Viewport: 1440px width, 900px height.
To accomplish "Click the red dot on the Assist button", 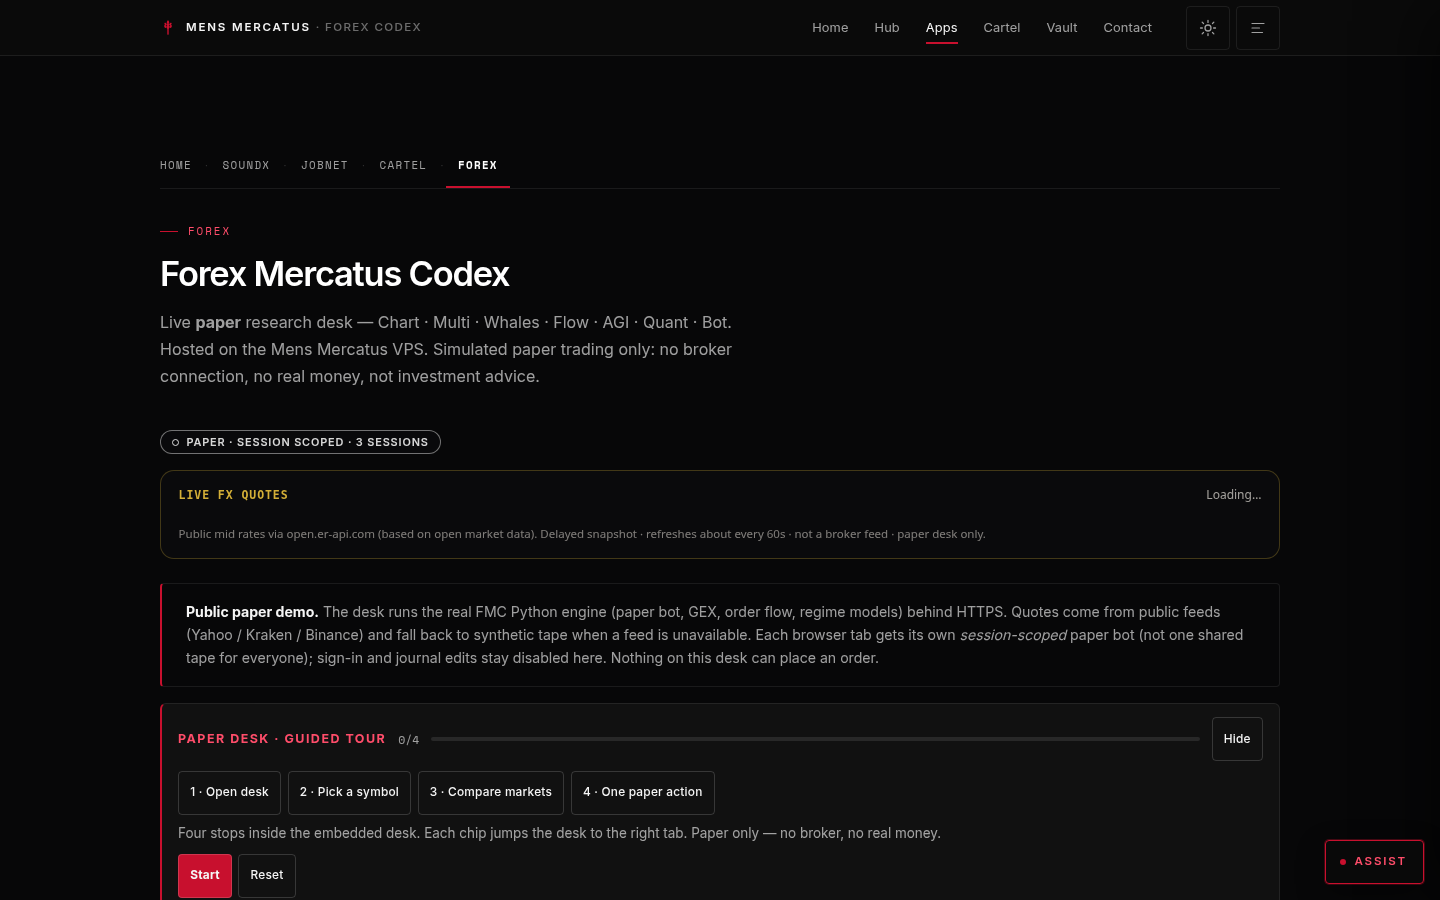I will (x=1343, y=862).
